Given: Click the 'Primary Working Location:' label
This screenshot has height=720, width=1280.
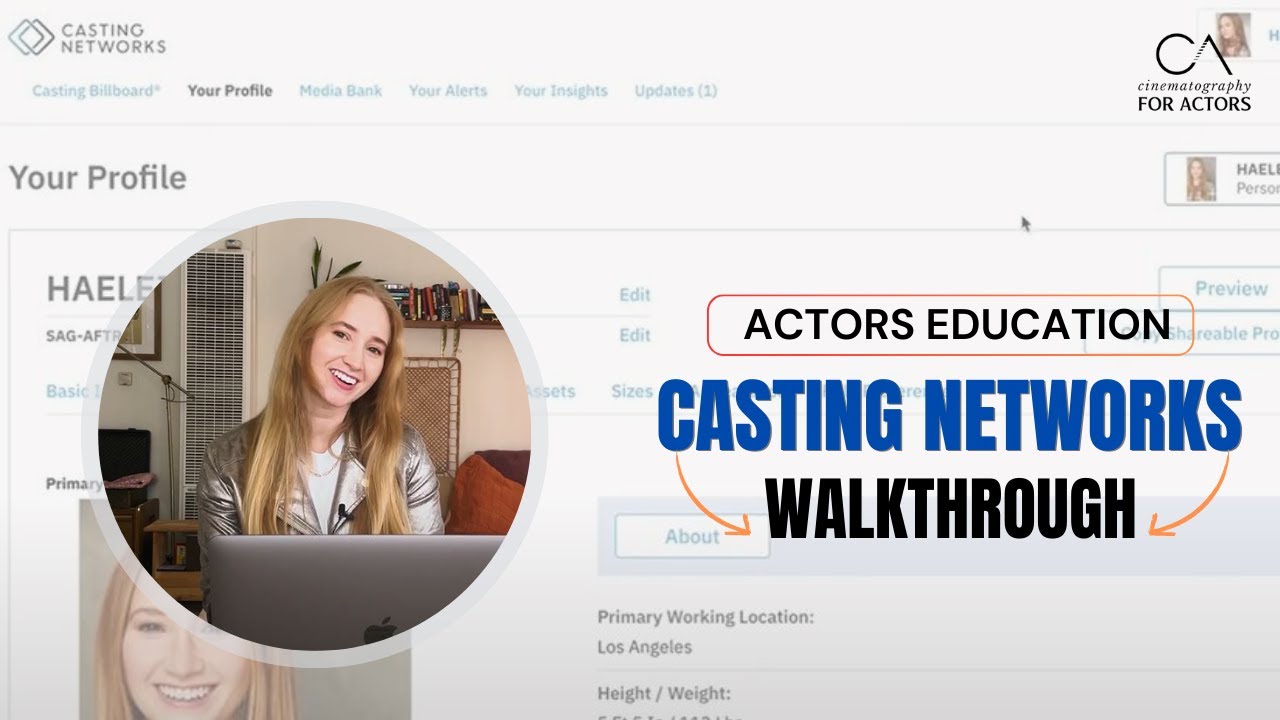Looking at the screenshot, I should (706, 617).
